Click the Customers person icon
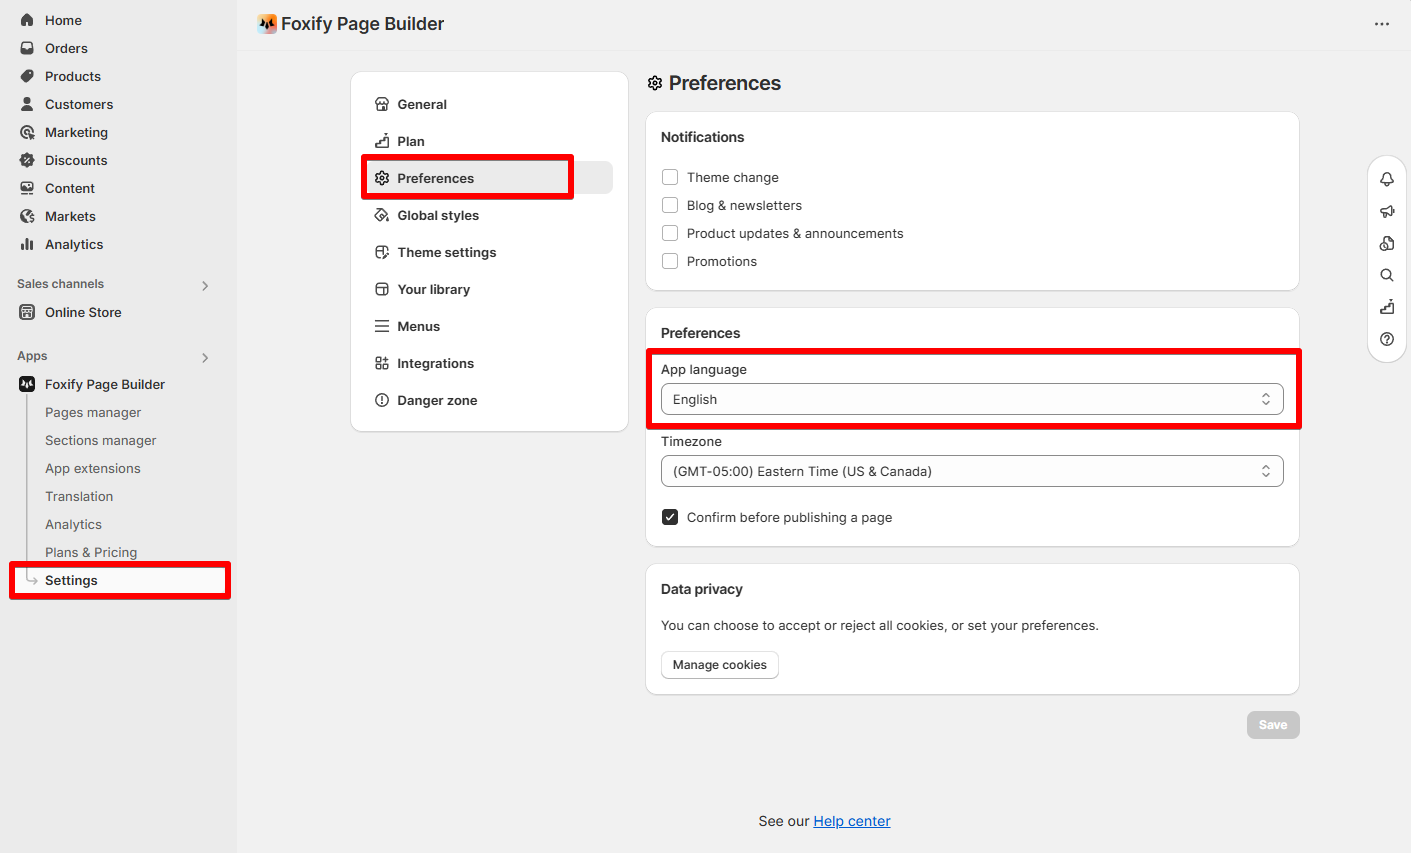The height and width of the screenshot is (853, 1411). point(27,104)
